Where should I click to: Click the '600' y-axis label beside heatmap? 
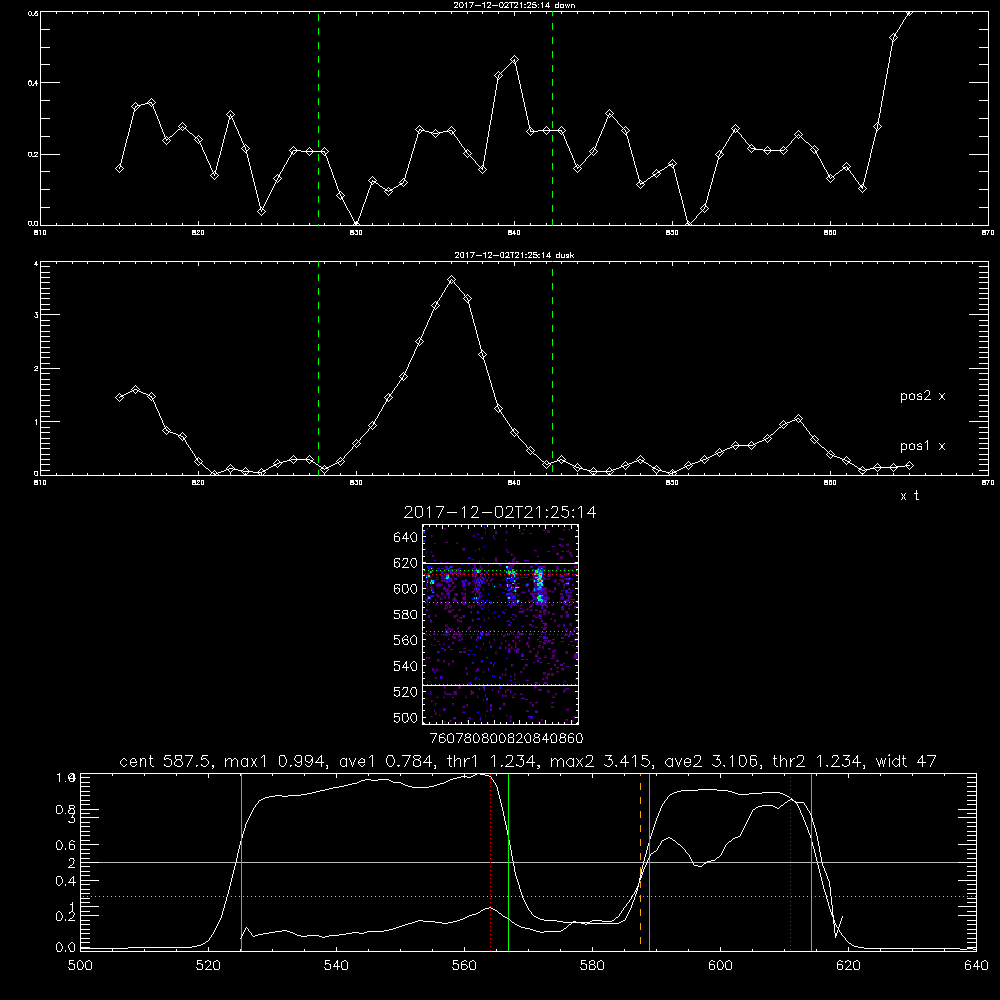406,589
